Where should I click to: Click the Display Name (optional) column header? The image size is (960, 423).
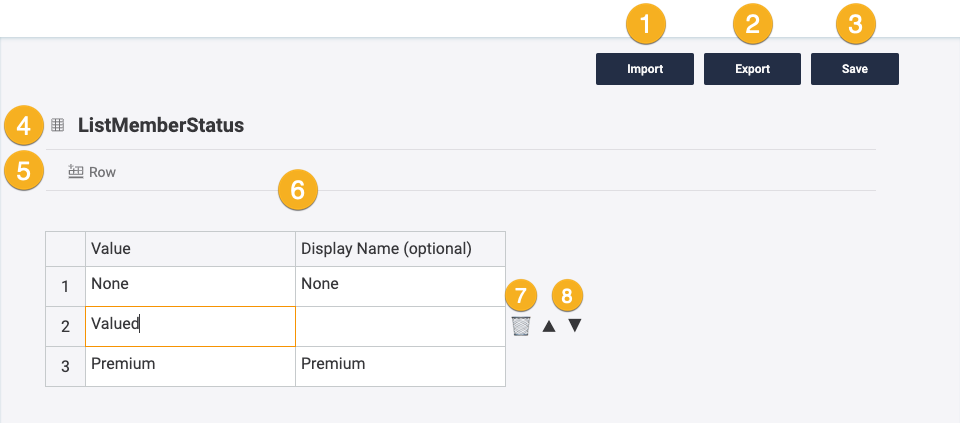pos(400,248)
